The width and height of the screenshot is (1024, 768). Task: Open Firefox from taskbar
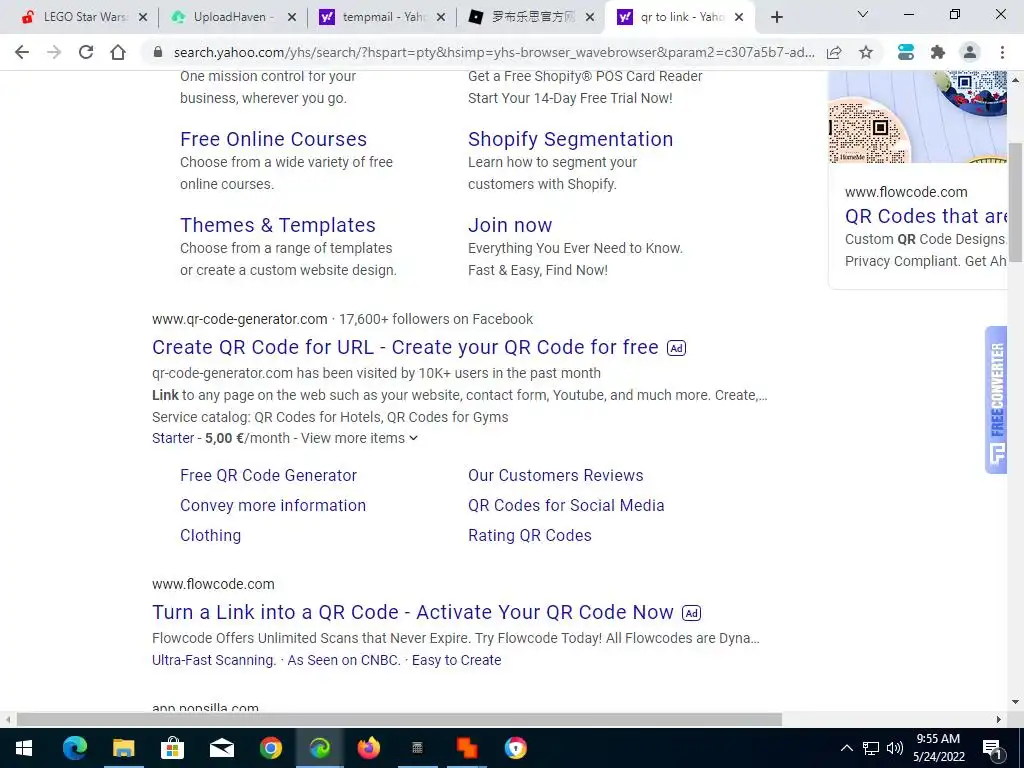368,748
